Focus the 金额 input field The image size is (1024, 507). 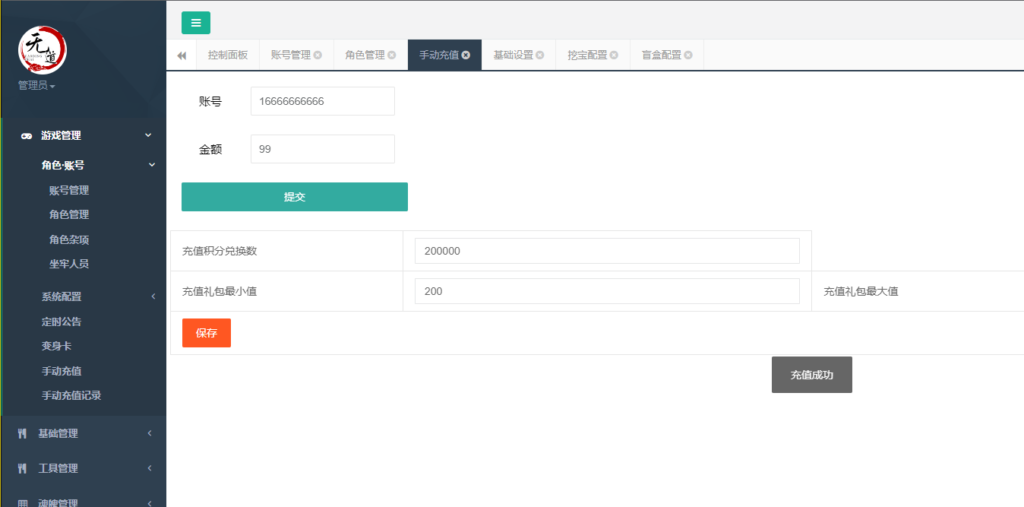pos(323,149)
